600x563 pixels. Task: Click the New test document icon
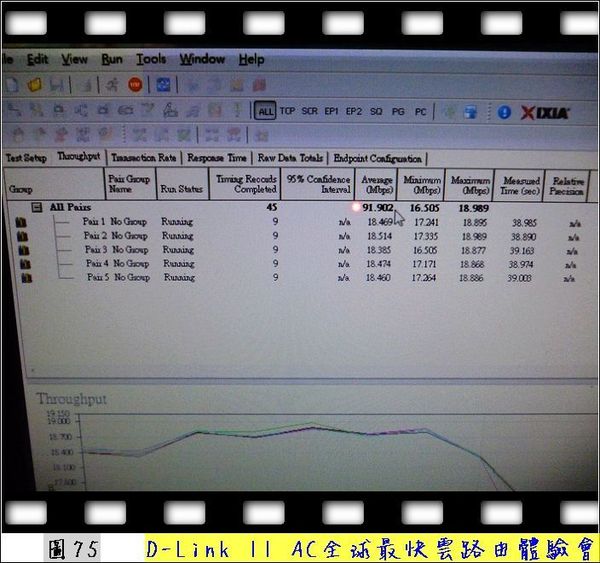(11, 85)
